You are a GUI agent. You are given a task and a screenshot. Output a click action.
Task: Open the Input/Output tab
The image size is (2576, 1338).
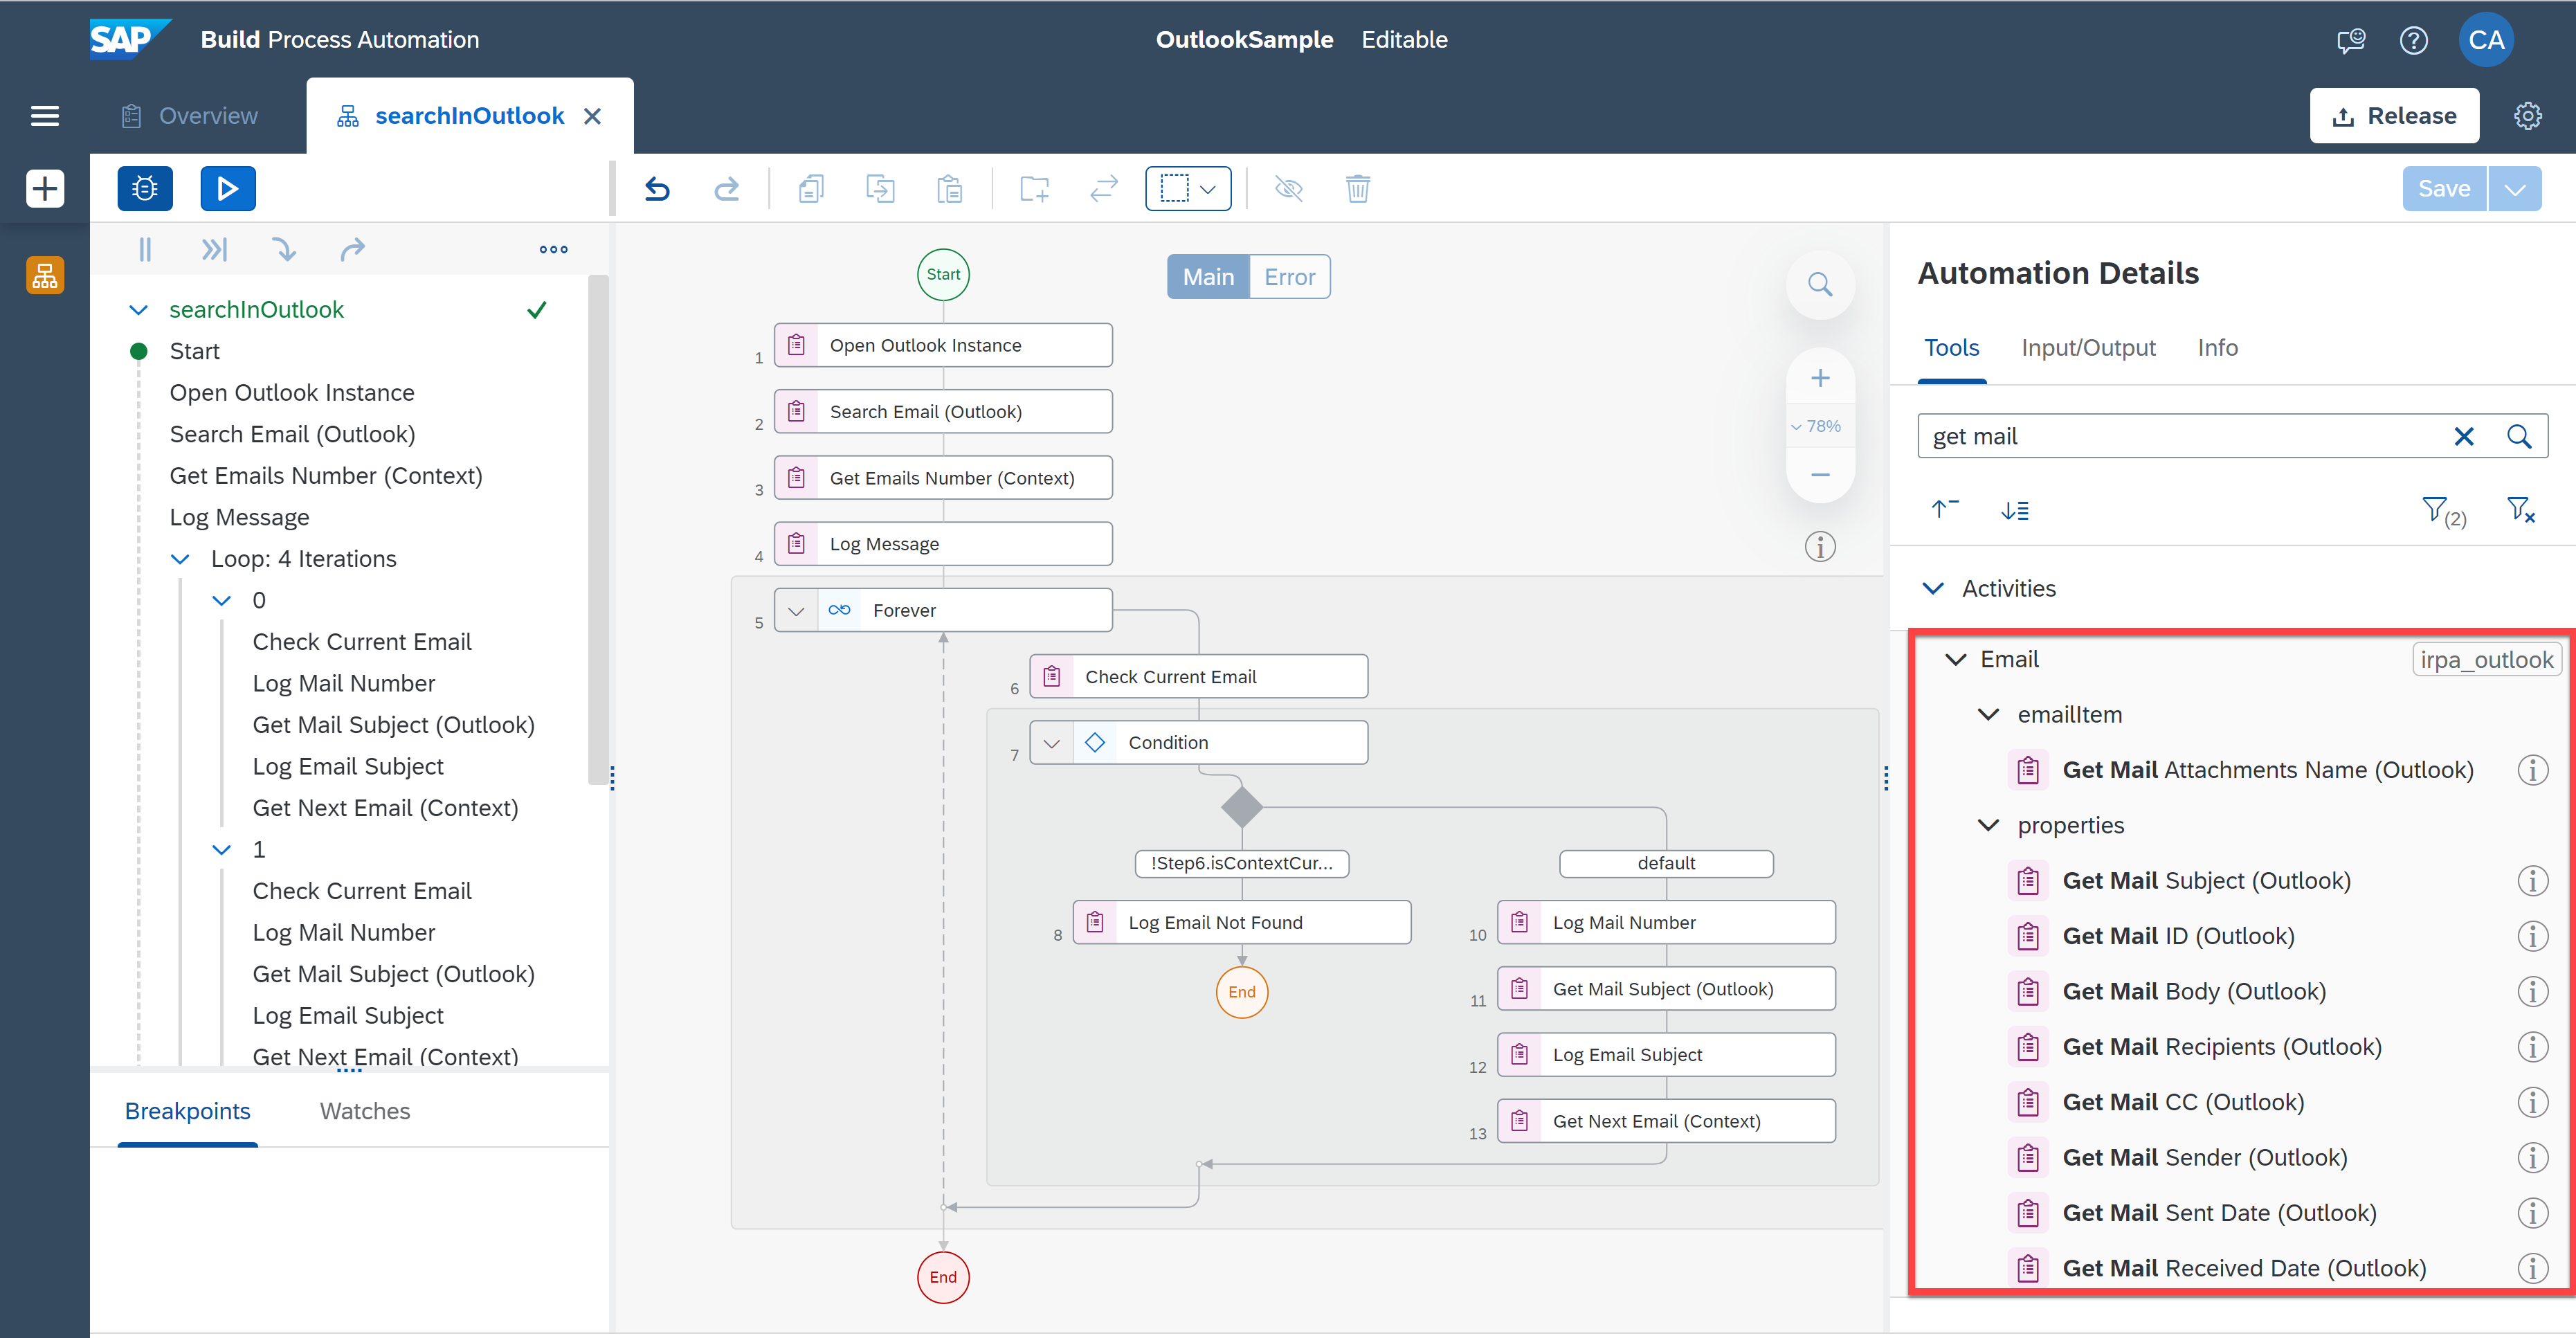tap(2088, 347)
